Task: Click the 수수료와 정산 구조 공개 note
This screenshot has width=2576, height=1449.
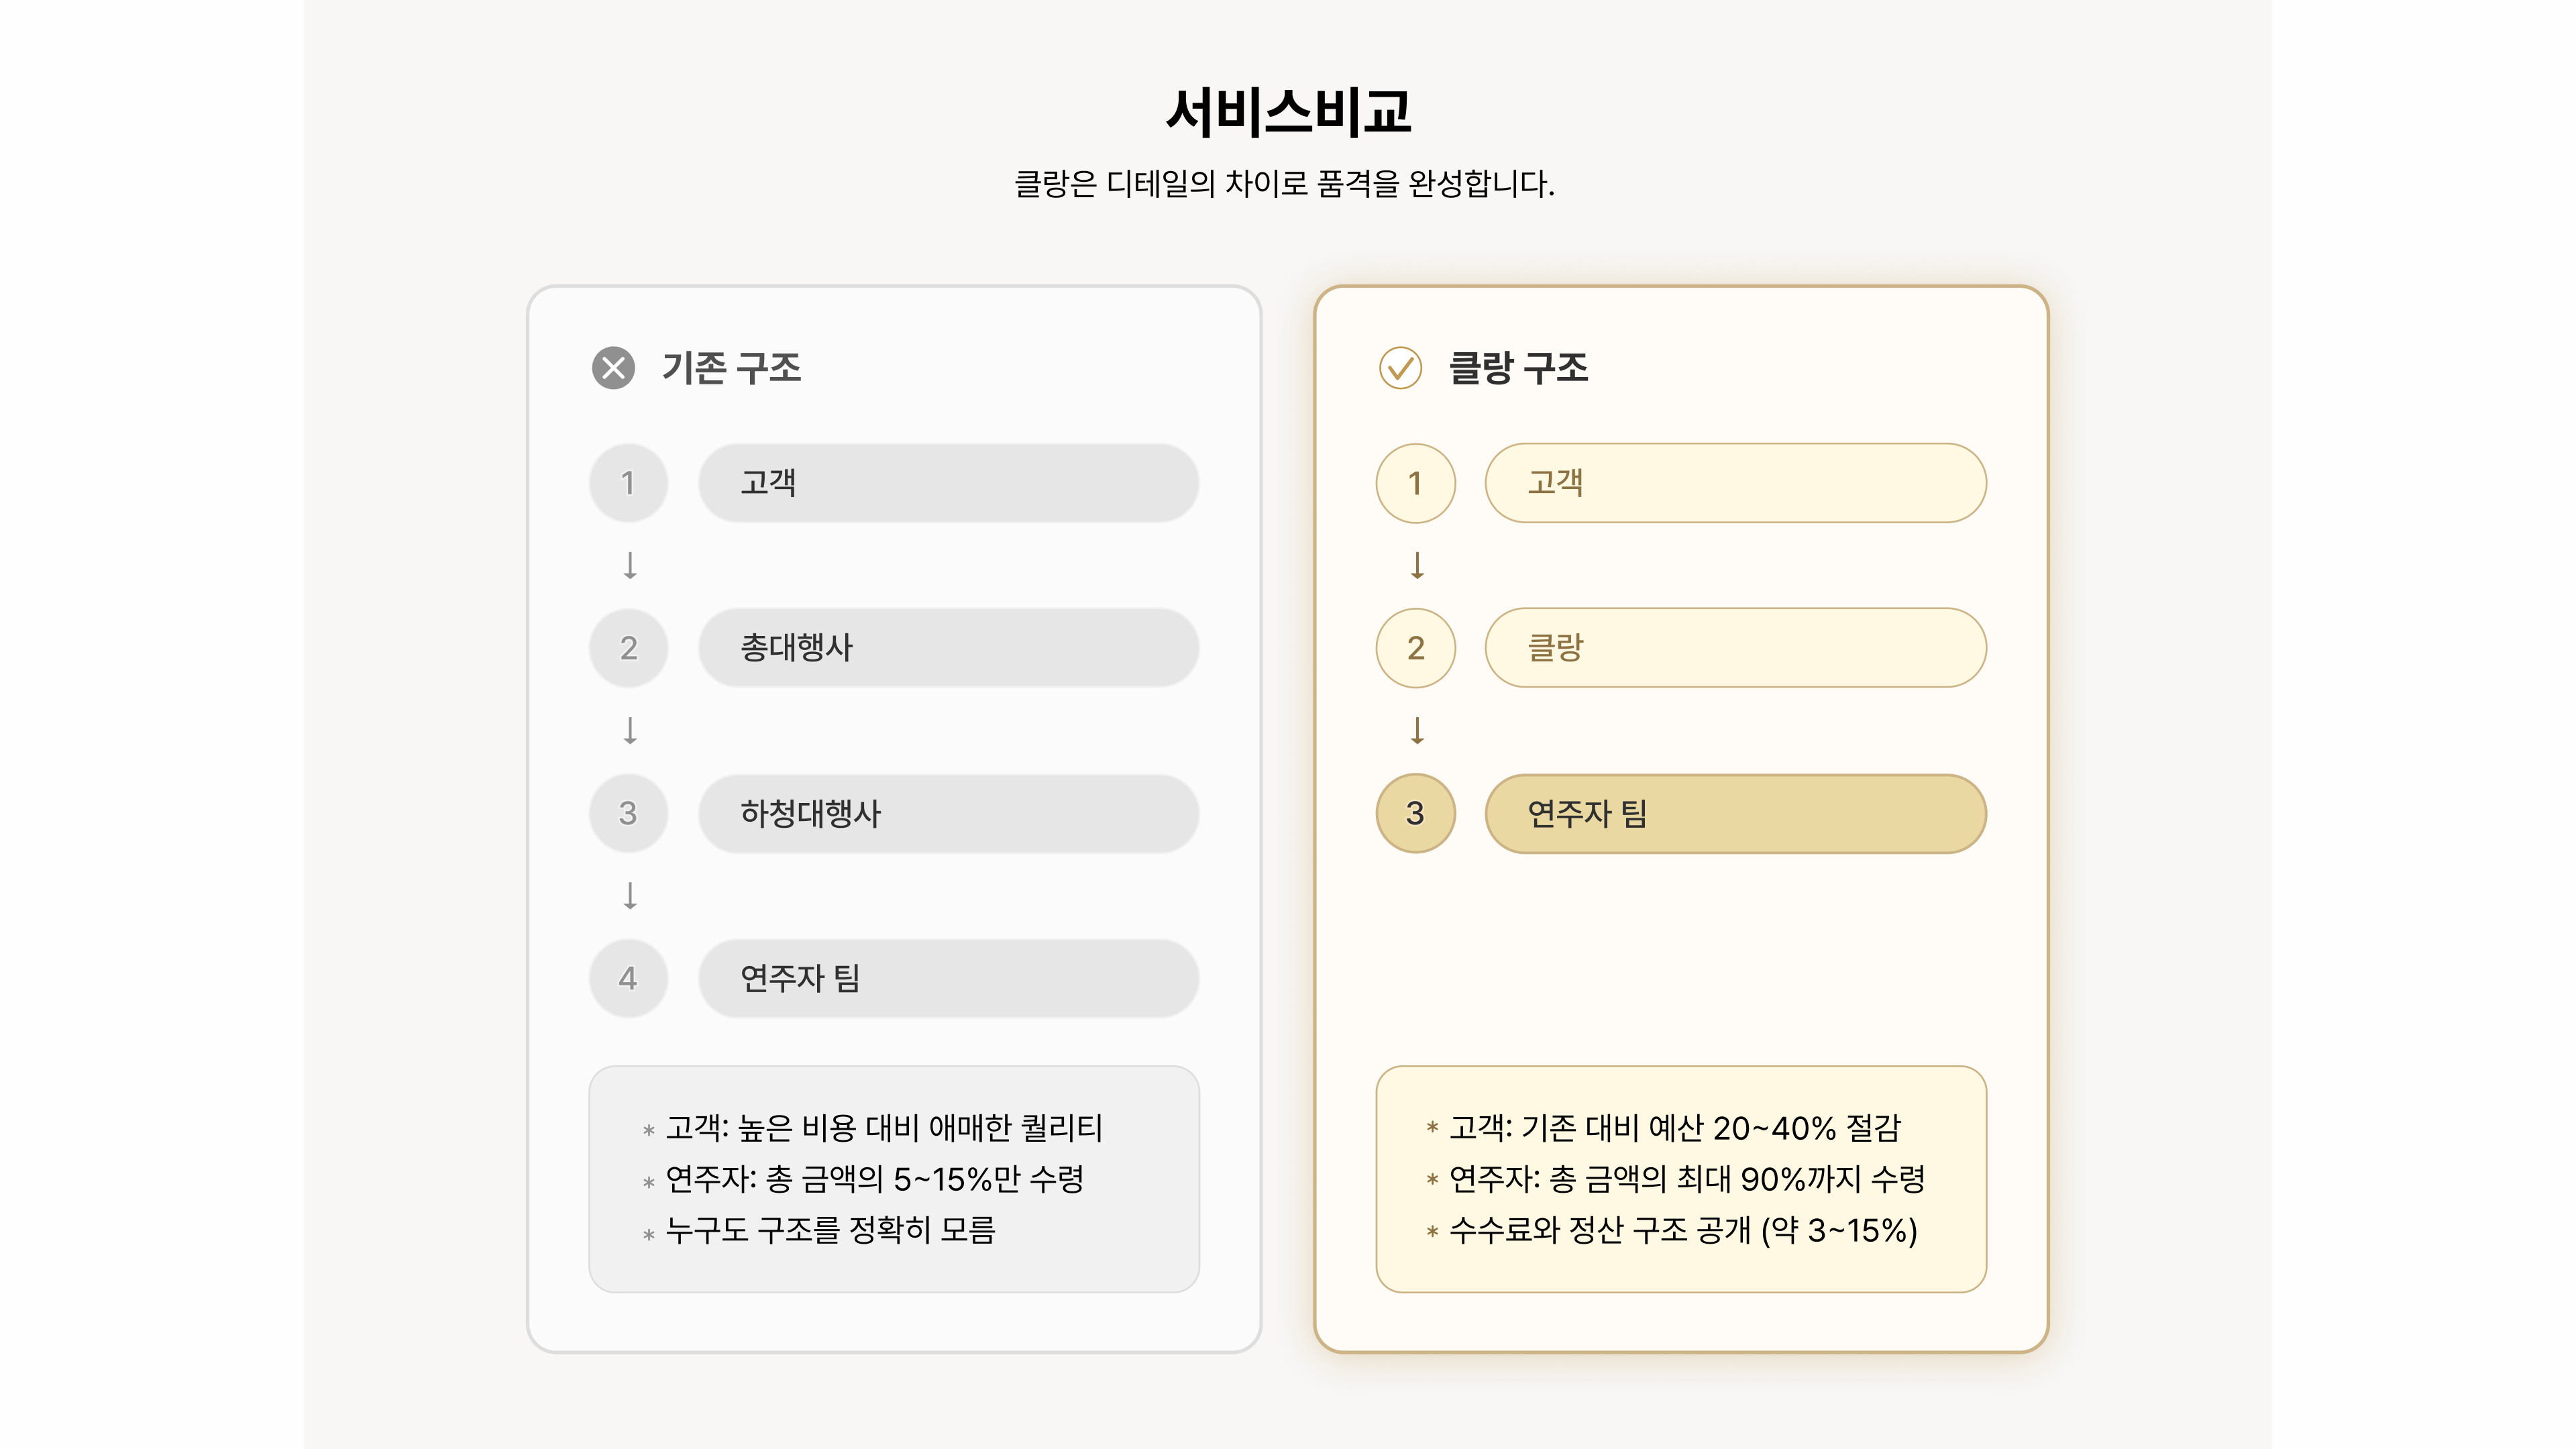Action: (x=1683, y=1230)
